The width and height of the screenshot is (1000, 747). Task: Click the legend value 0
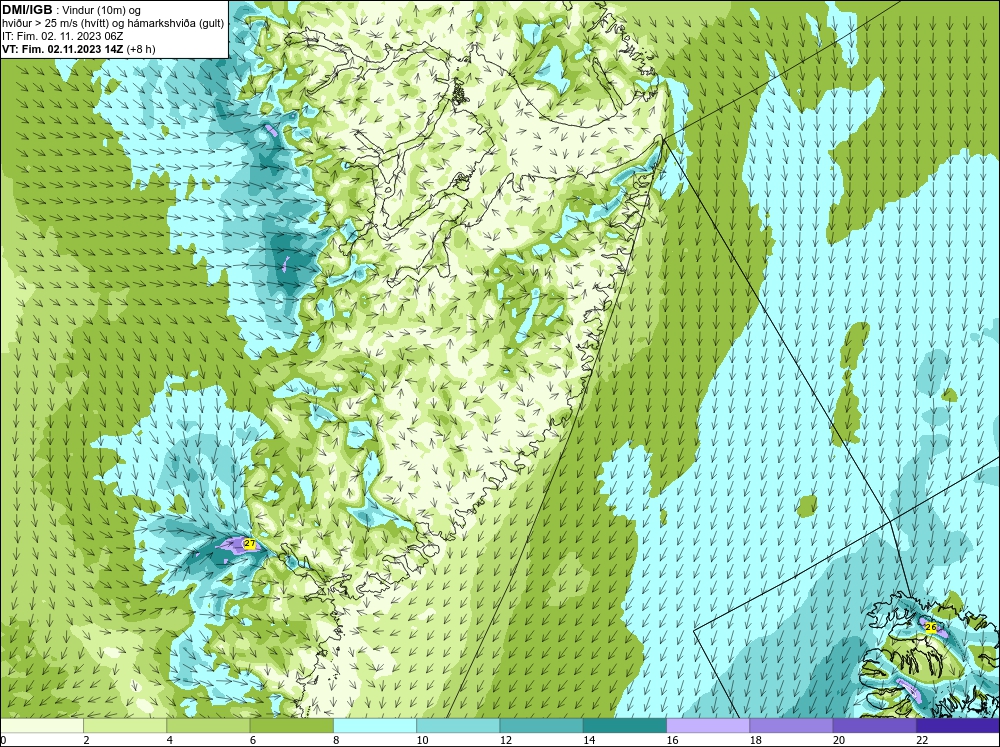coord(3,740)
